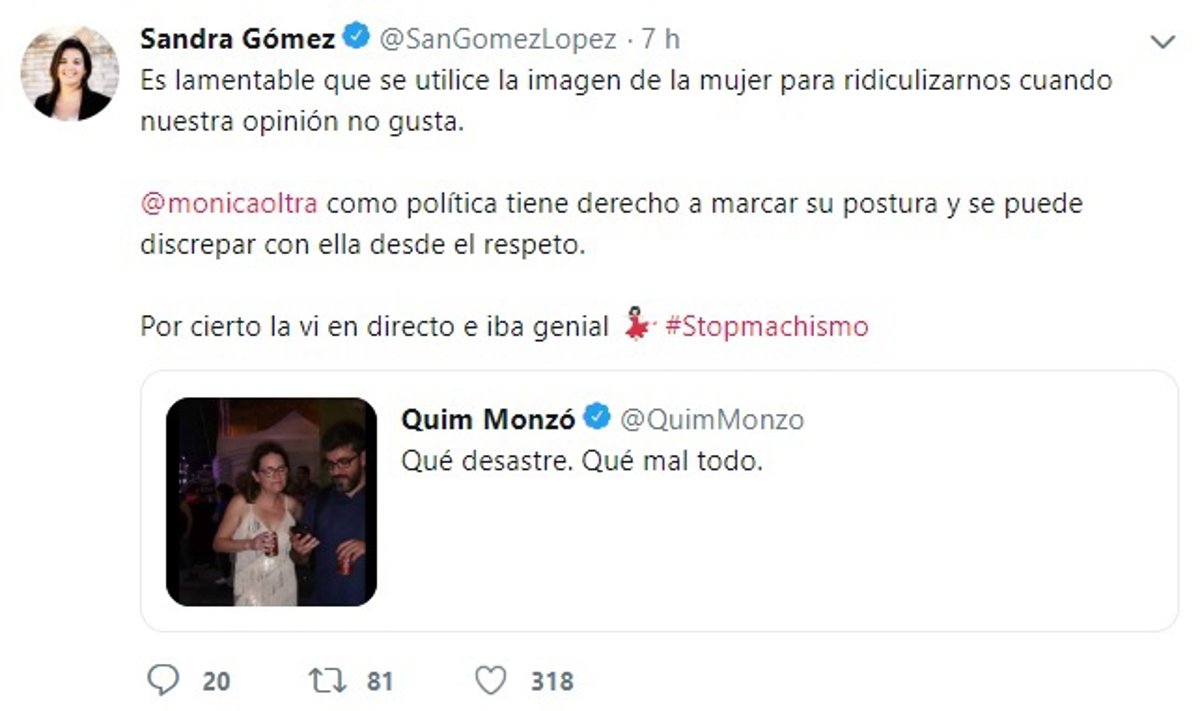Click the Sandra Gómez display name

237,39
